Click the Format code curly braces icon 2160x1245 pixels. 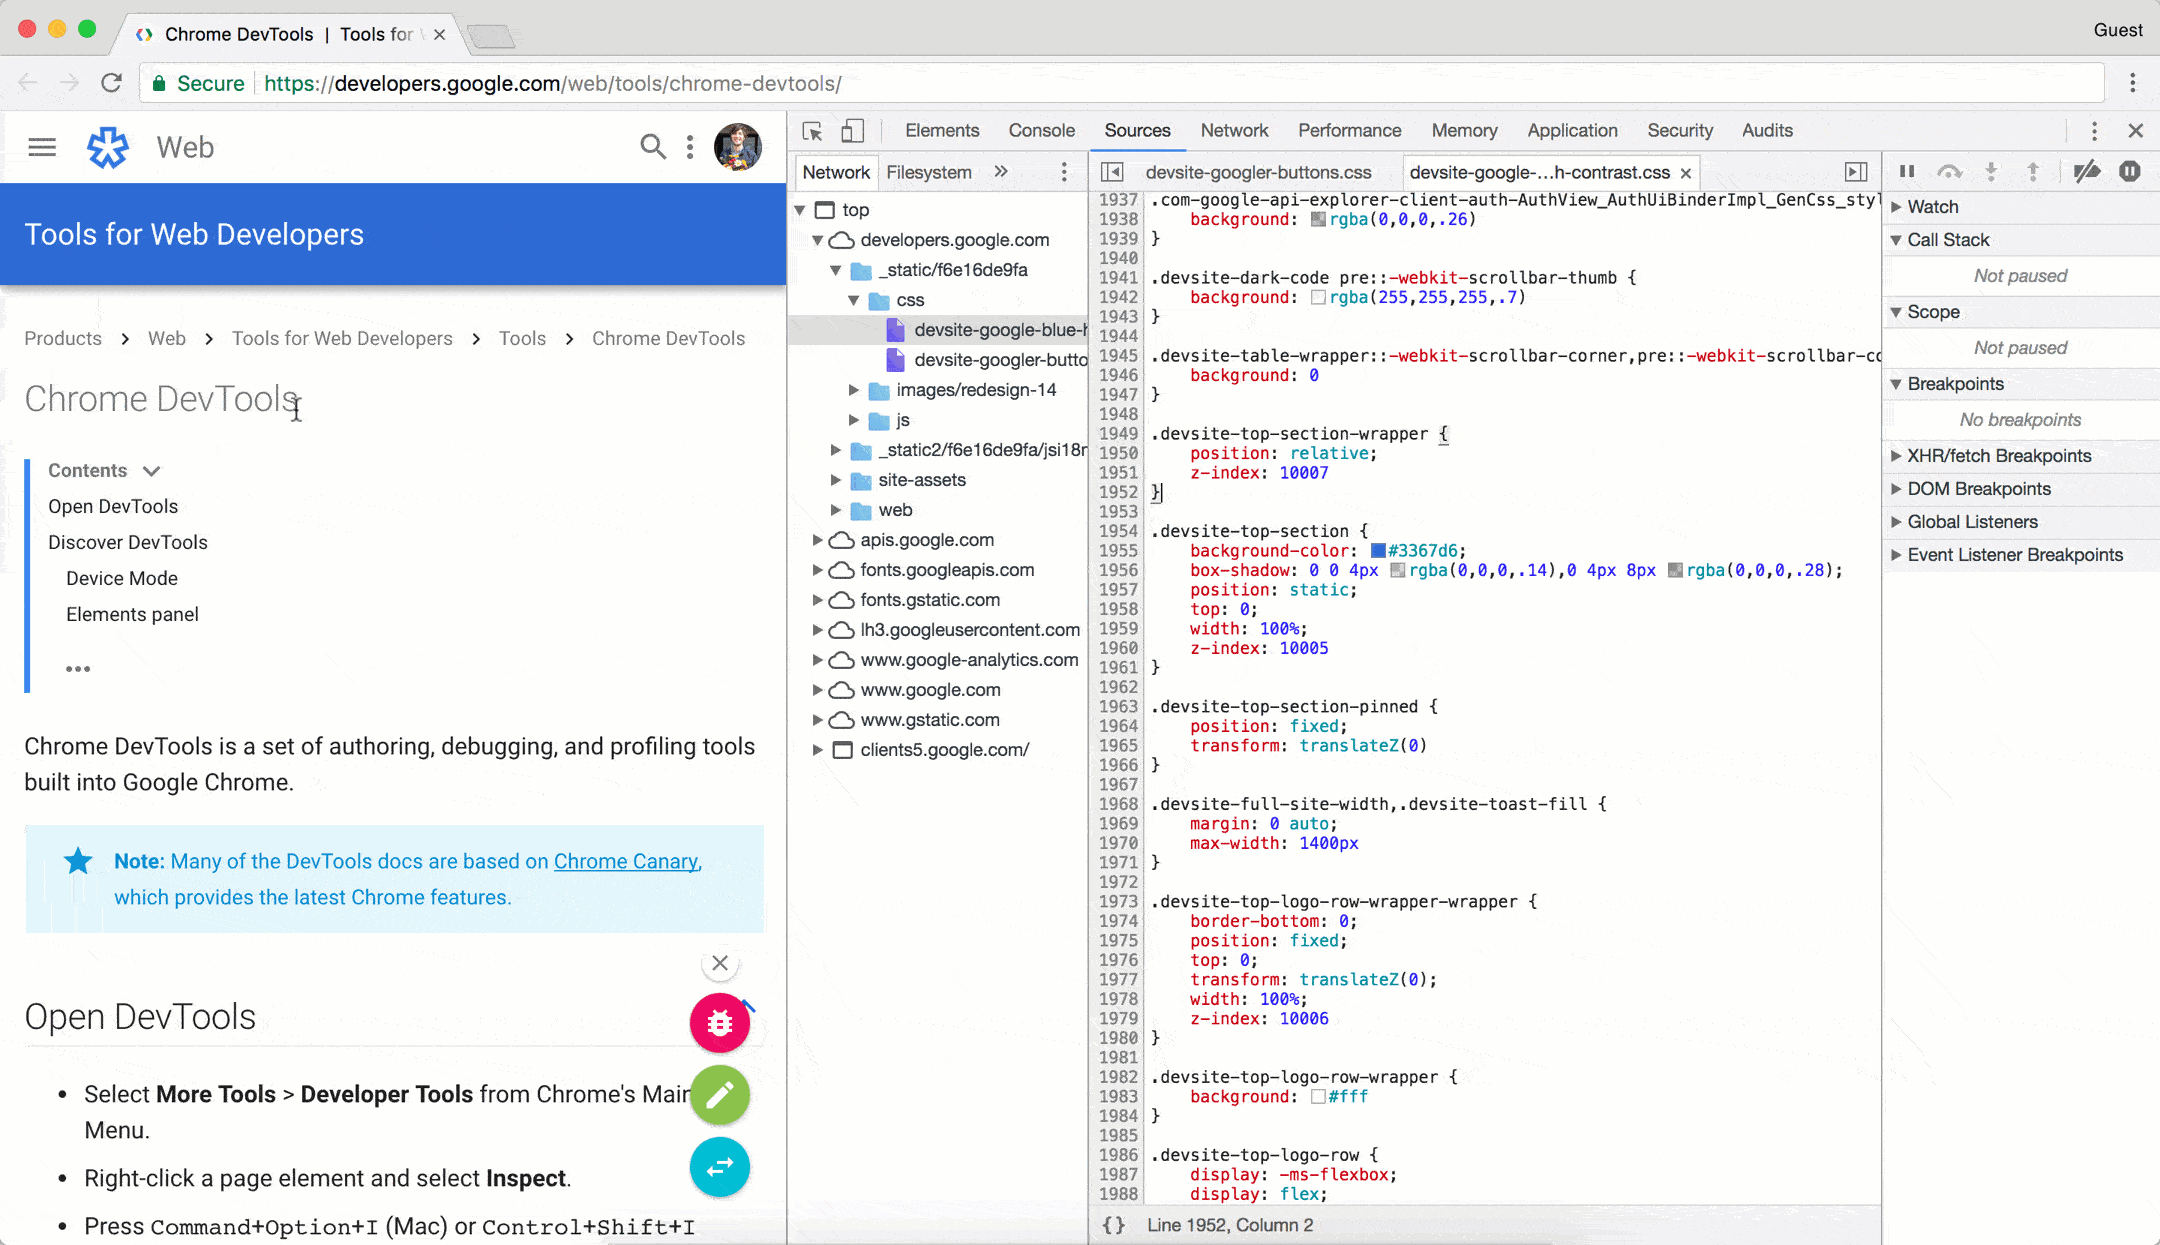pos(1113,1224)
